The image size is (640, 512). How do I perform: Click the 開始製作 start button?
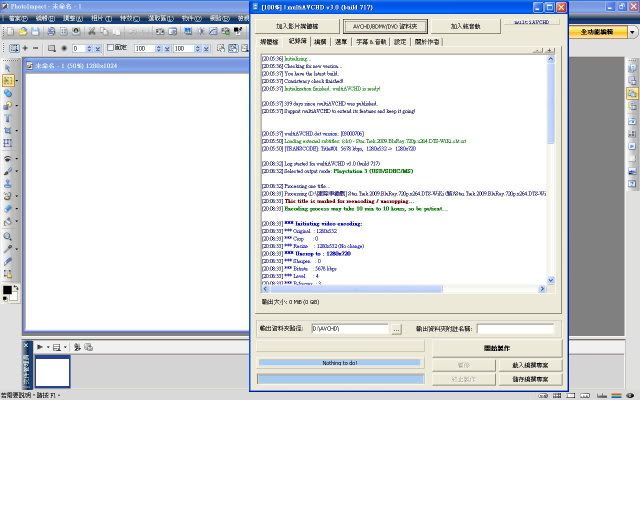[497, 348]
